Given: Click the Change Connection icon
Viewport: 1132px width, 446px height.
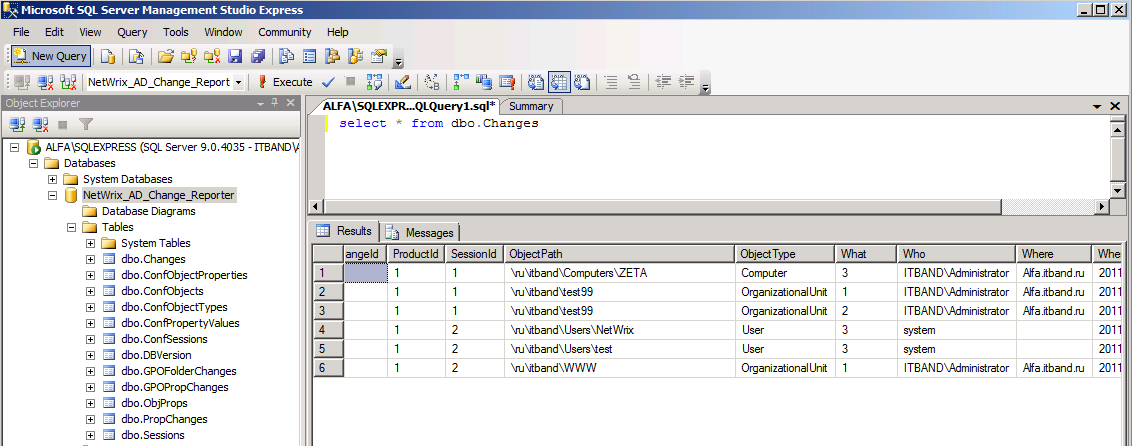Looking at the screenshot, I should click(68, 82).
